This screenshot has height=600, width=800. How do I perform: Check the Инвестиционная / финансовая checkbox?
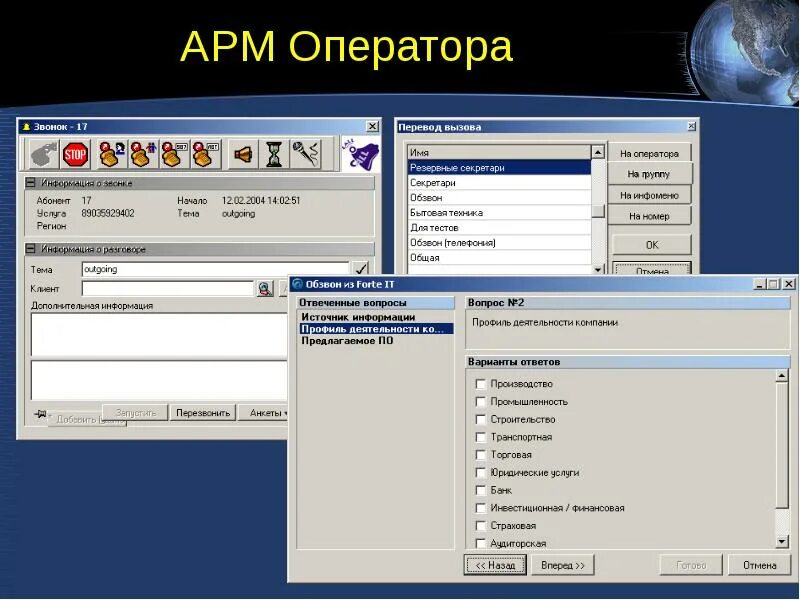pos(480,508)
